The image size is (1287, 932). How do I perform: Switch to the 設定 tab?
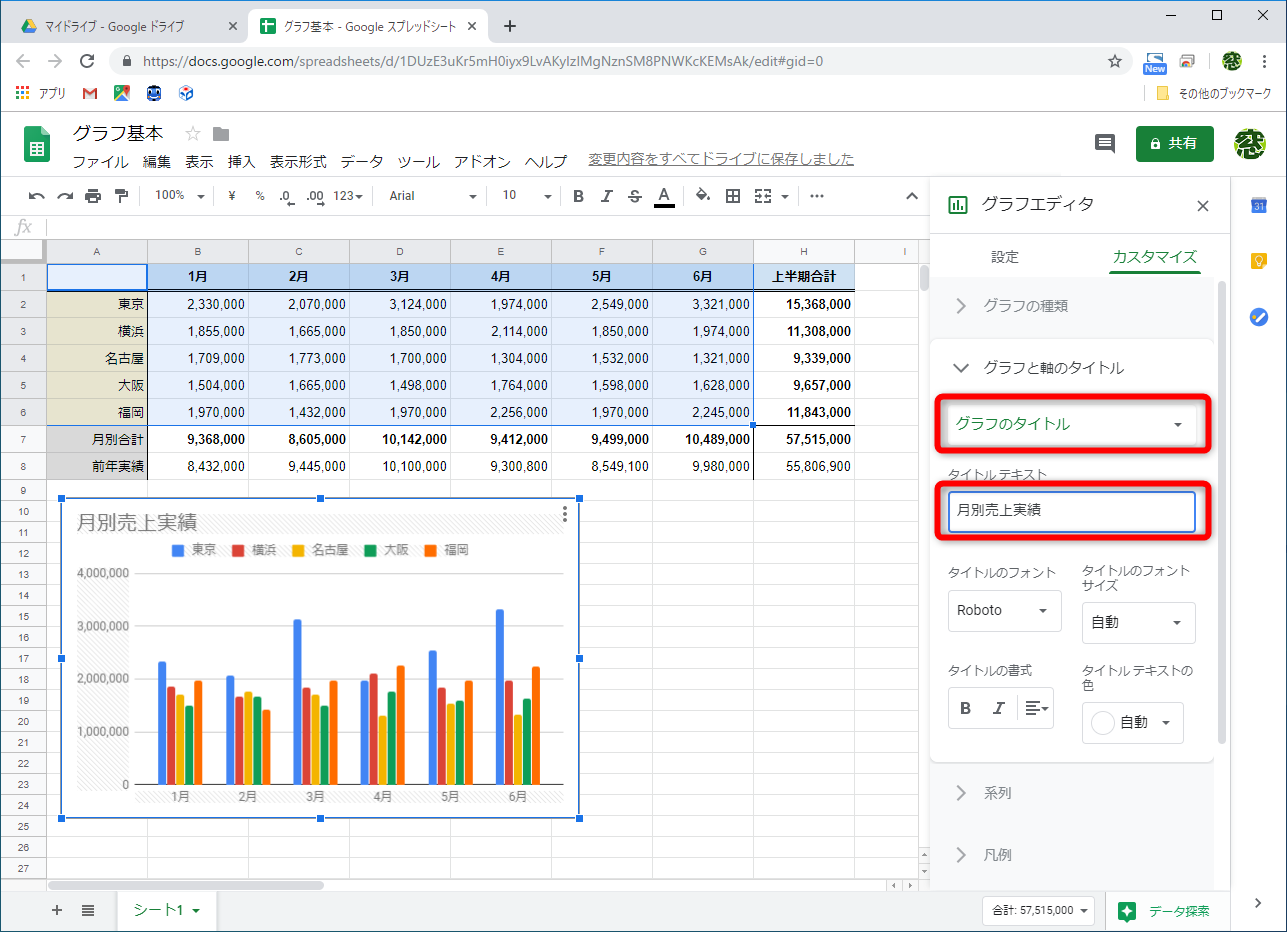point(1004,257)
